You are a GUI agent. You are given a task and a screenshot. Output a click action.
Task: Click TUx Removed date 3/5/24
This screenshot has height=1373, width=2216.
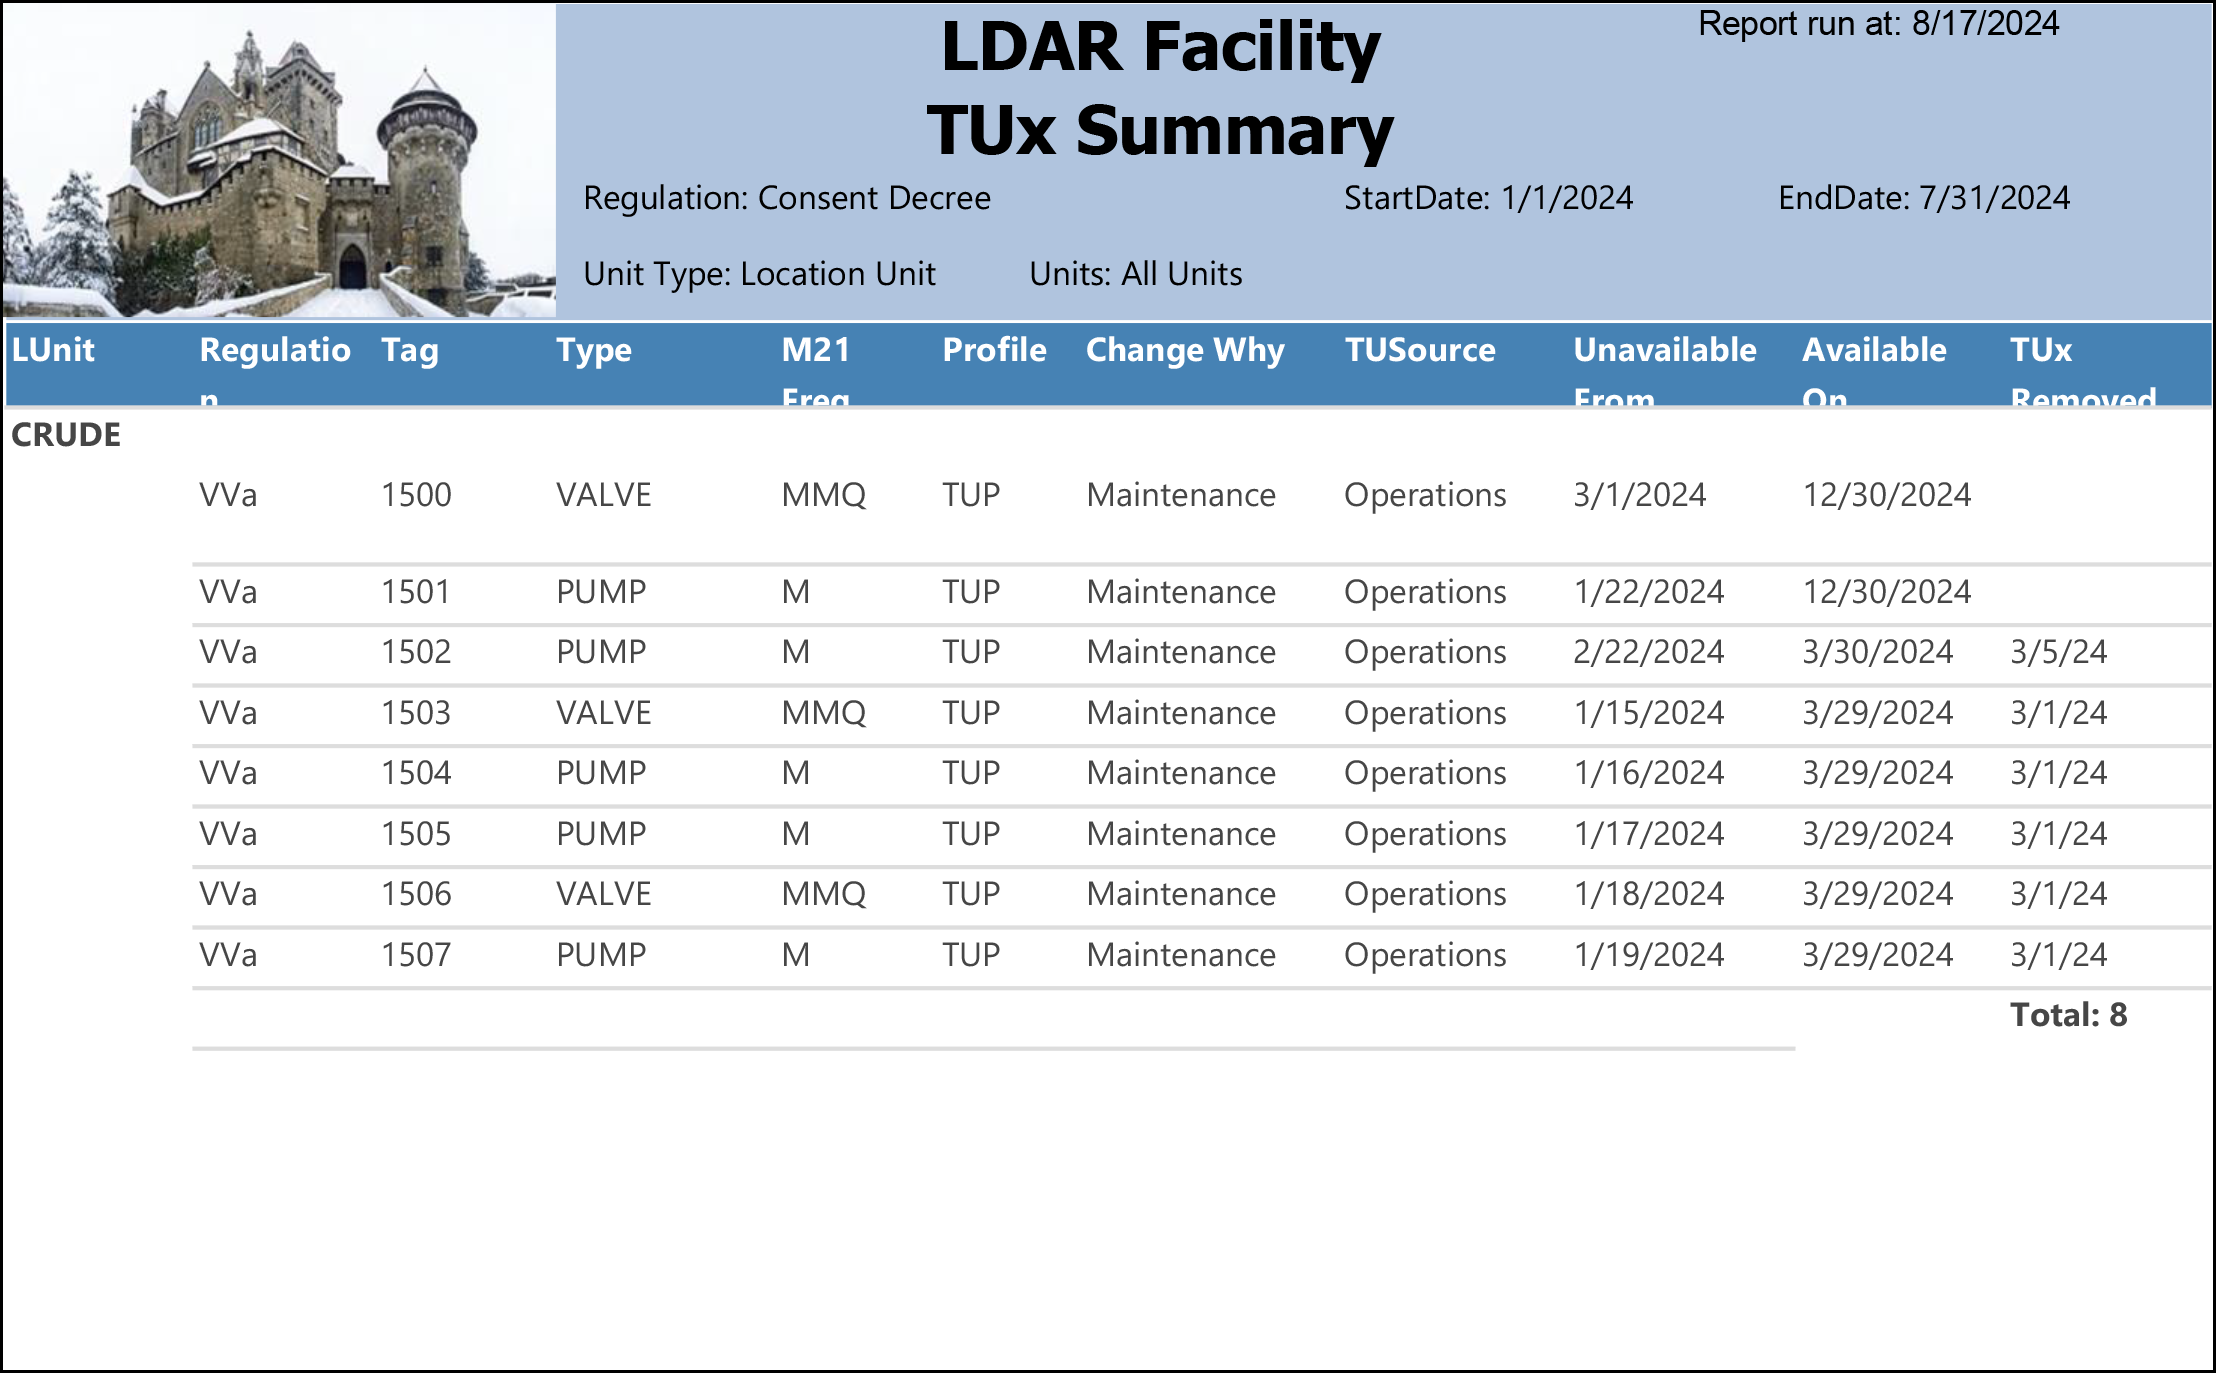tap(2059, 652)
